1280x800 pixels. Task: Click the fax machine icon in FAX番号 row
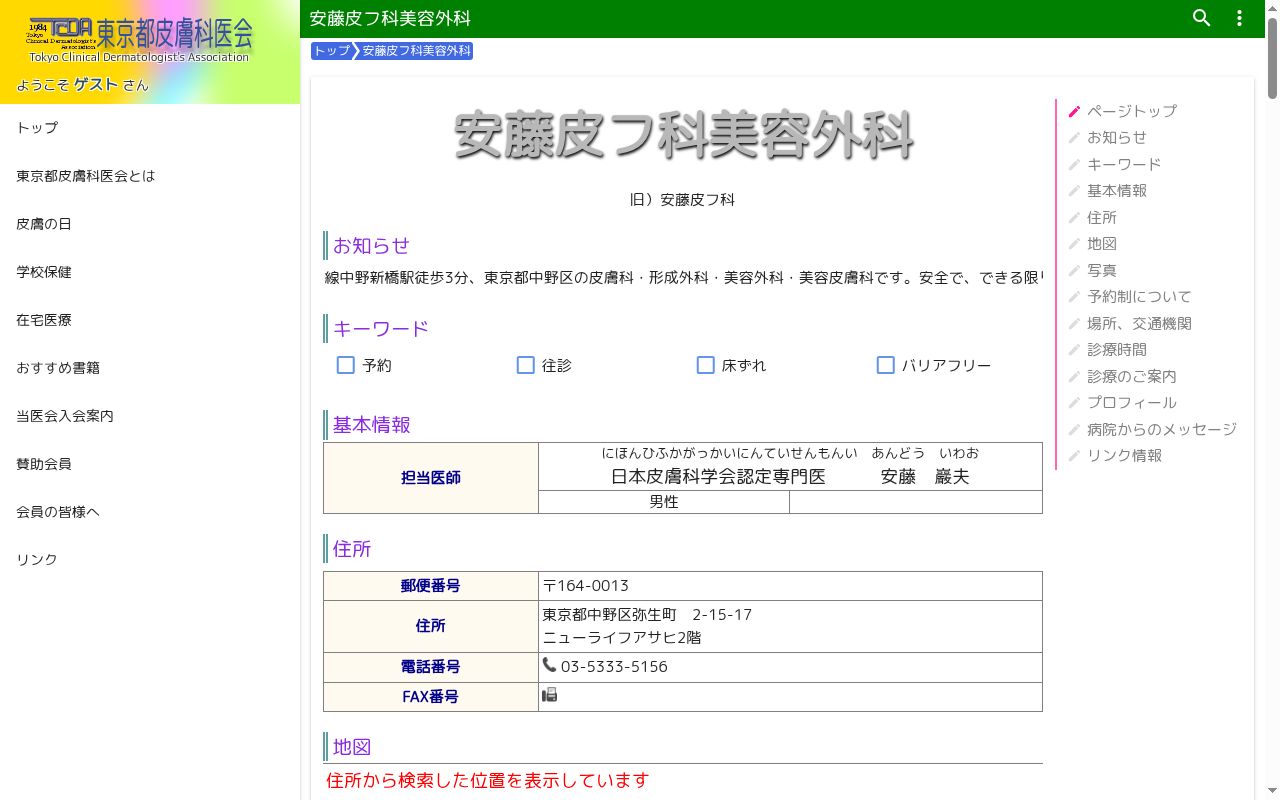pos(549,695)
